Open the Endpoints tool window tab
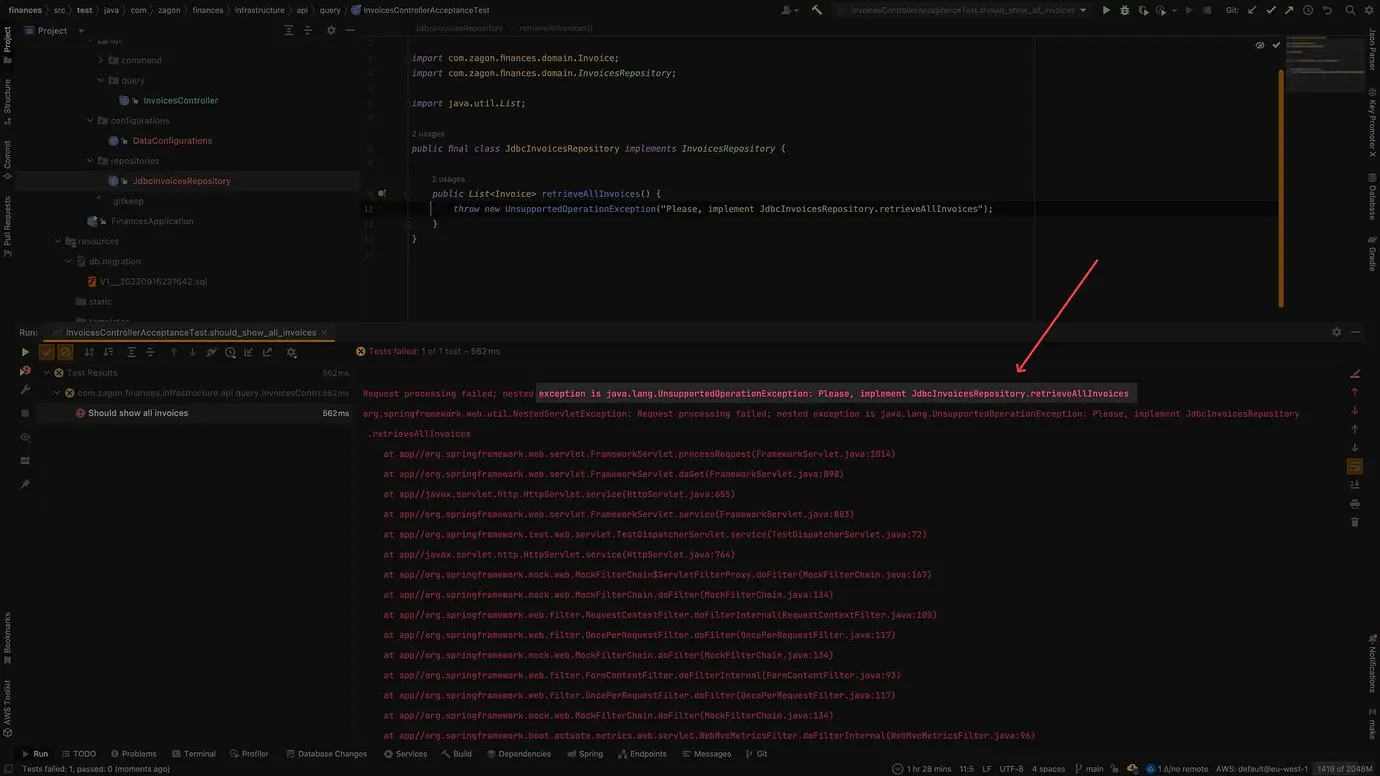 (642, 754)
